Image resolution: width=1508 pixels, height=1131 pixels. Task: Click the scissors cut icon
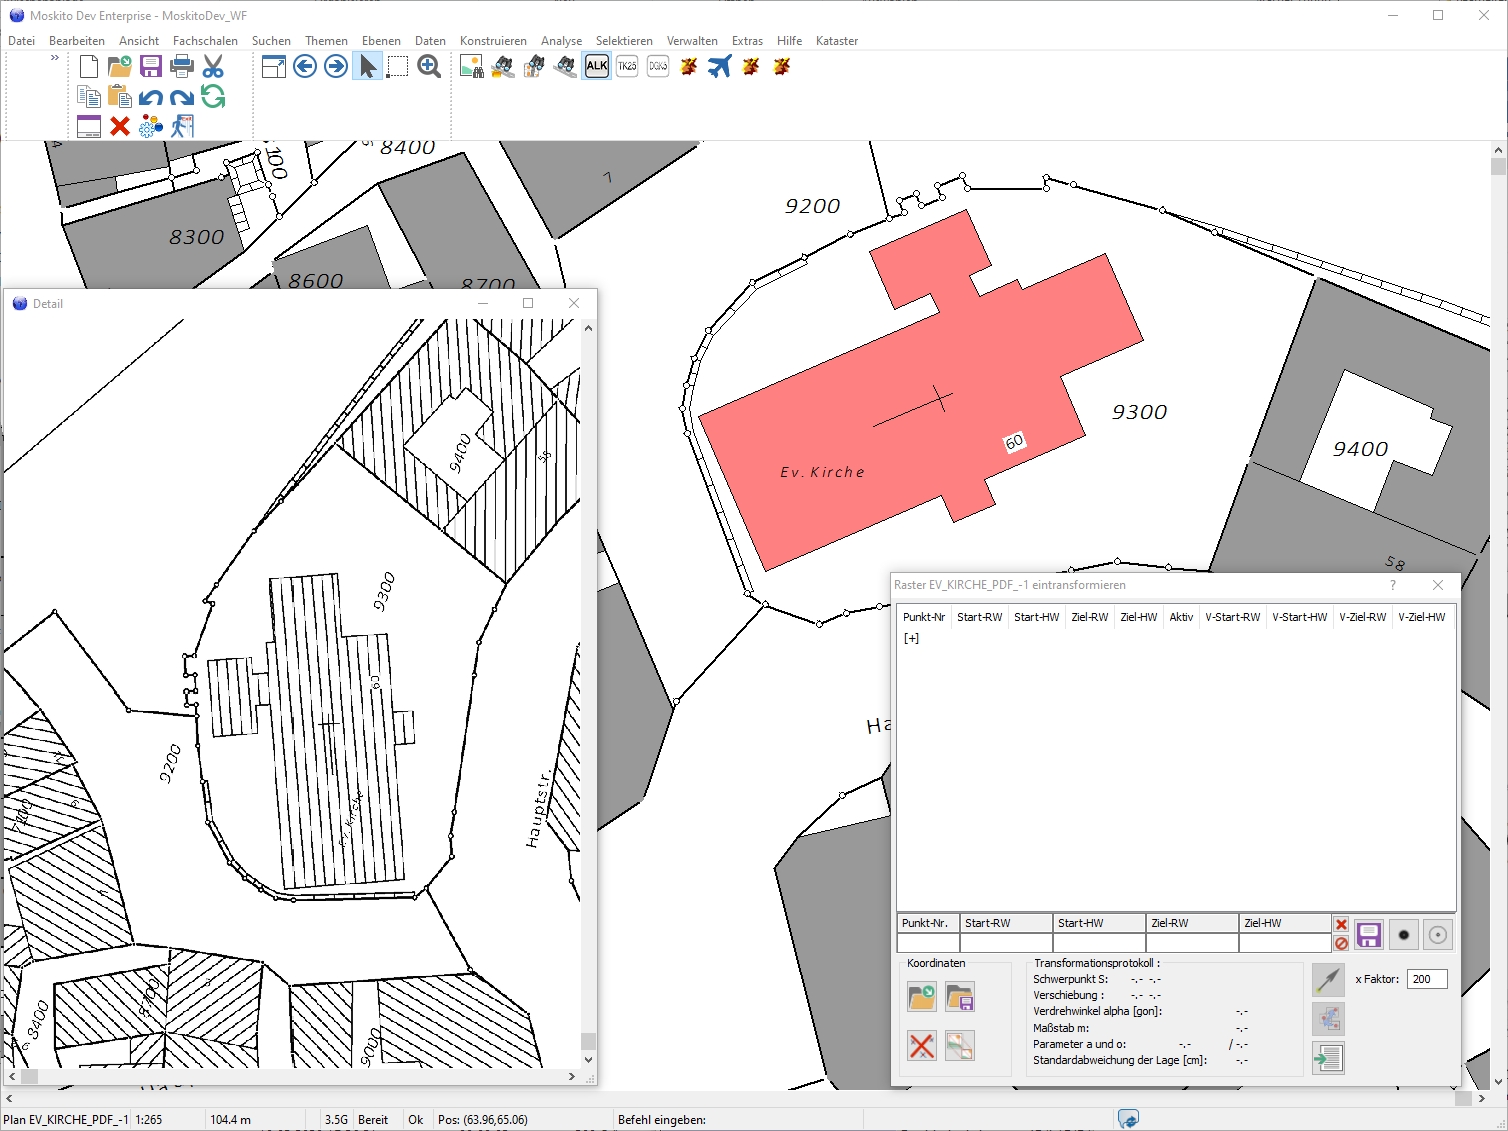tap(213, 67)
